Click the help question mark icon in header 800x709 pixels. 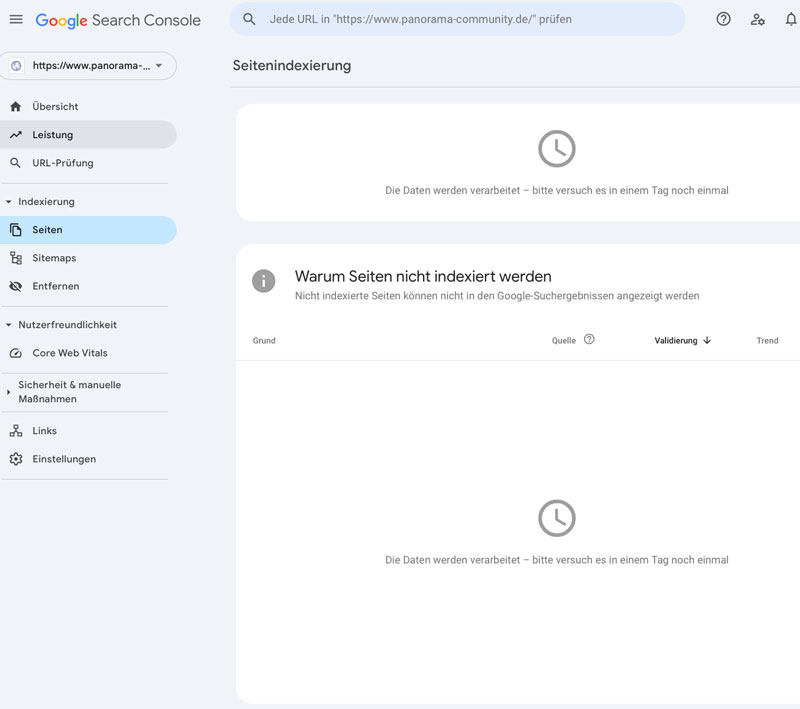point(723,19)
